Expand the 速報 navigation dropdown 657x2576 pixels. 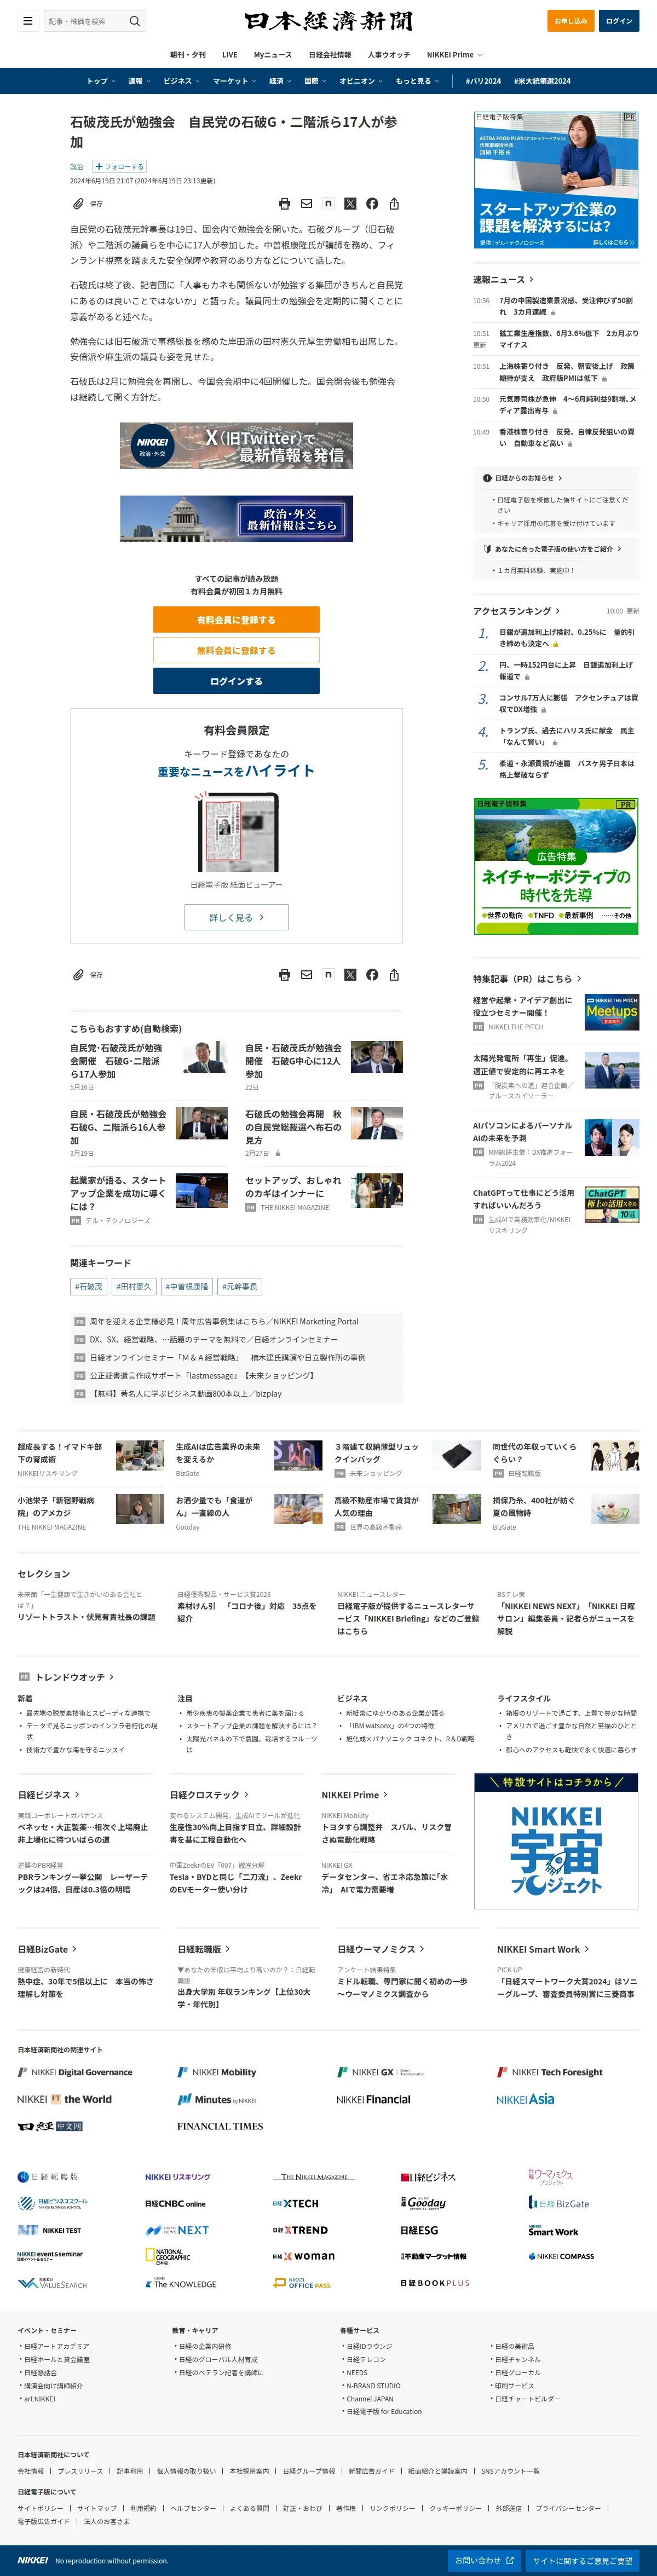(x=139, y=81)
